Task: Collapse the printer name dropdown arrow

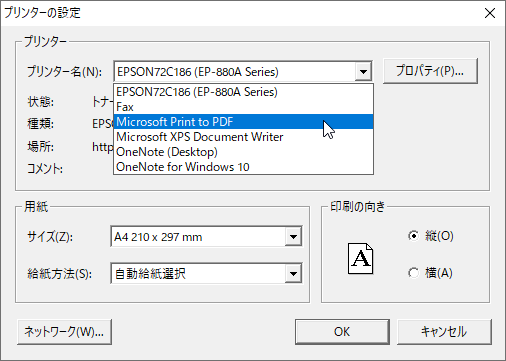Action: 363,71
